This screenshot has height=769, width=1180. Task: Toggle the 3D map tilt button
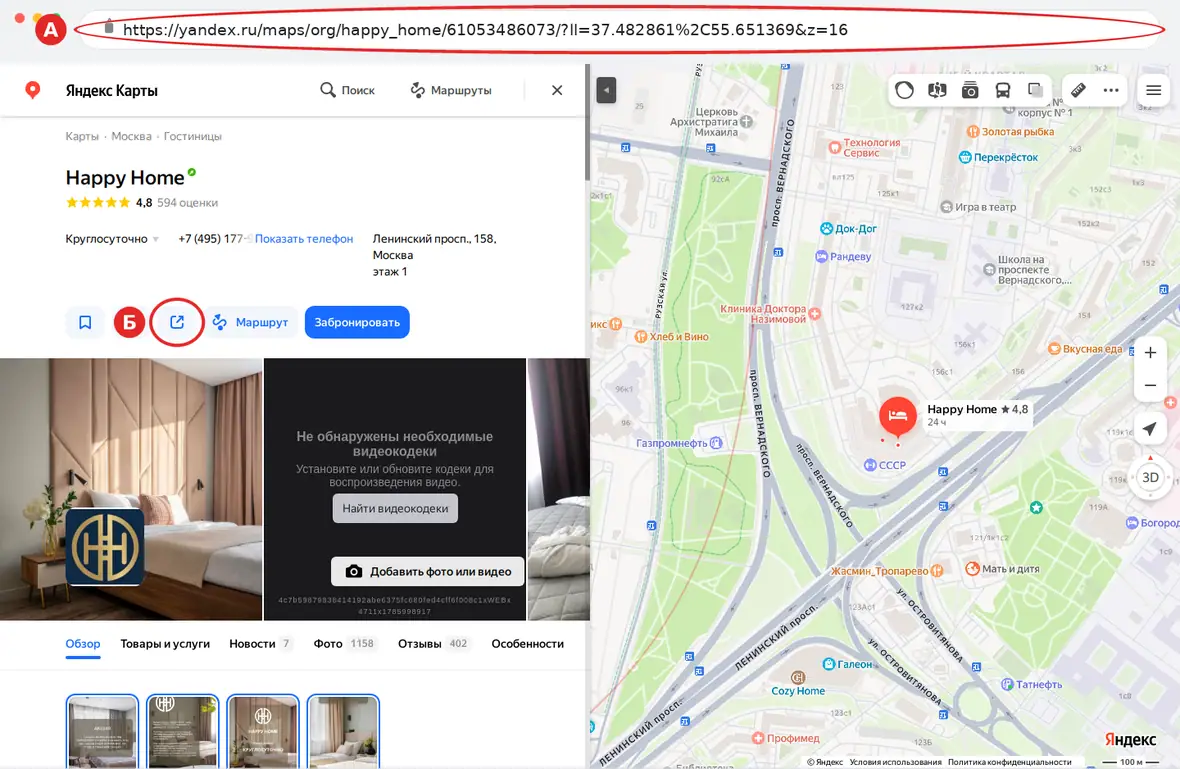point(1150,477)
